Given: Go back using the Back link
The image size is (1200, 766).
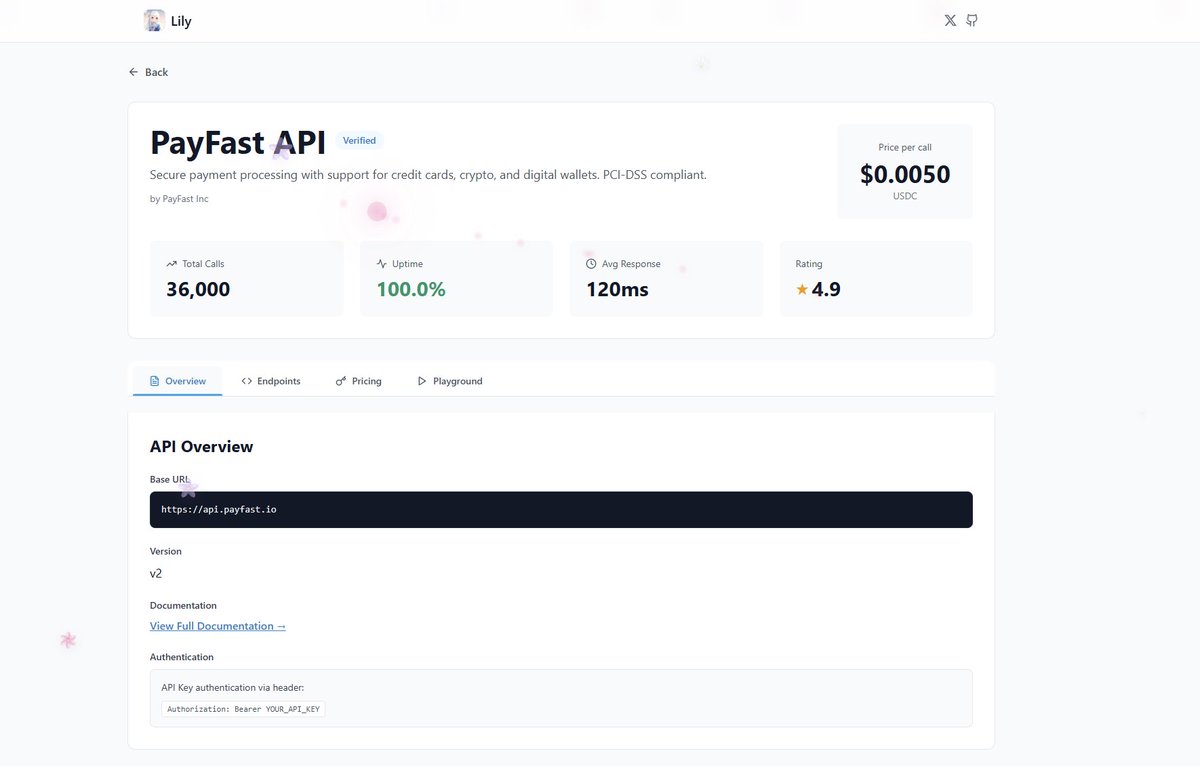Looking at the screenshot, I should click(x=148, y=72).
